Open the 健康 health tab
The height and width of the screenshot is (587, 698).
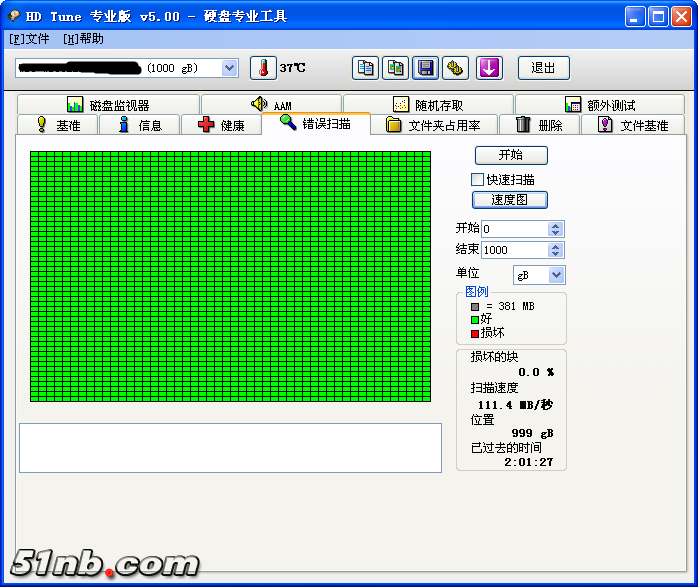[x=221, y=125]
